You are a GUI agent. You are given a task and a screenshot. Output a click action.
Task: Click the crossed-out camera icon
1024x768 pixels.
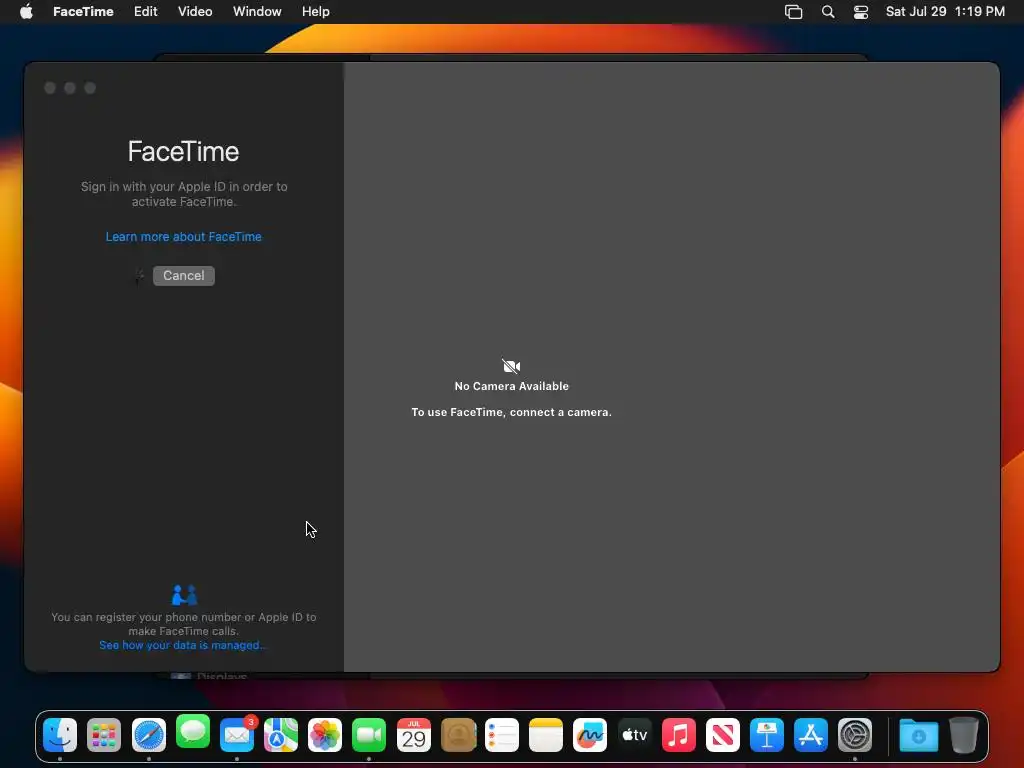point(511,366)
